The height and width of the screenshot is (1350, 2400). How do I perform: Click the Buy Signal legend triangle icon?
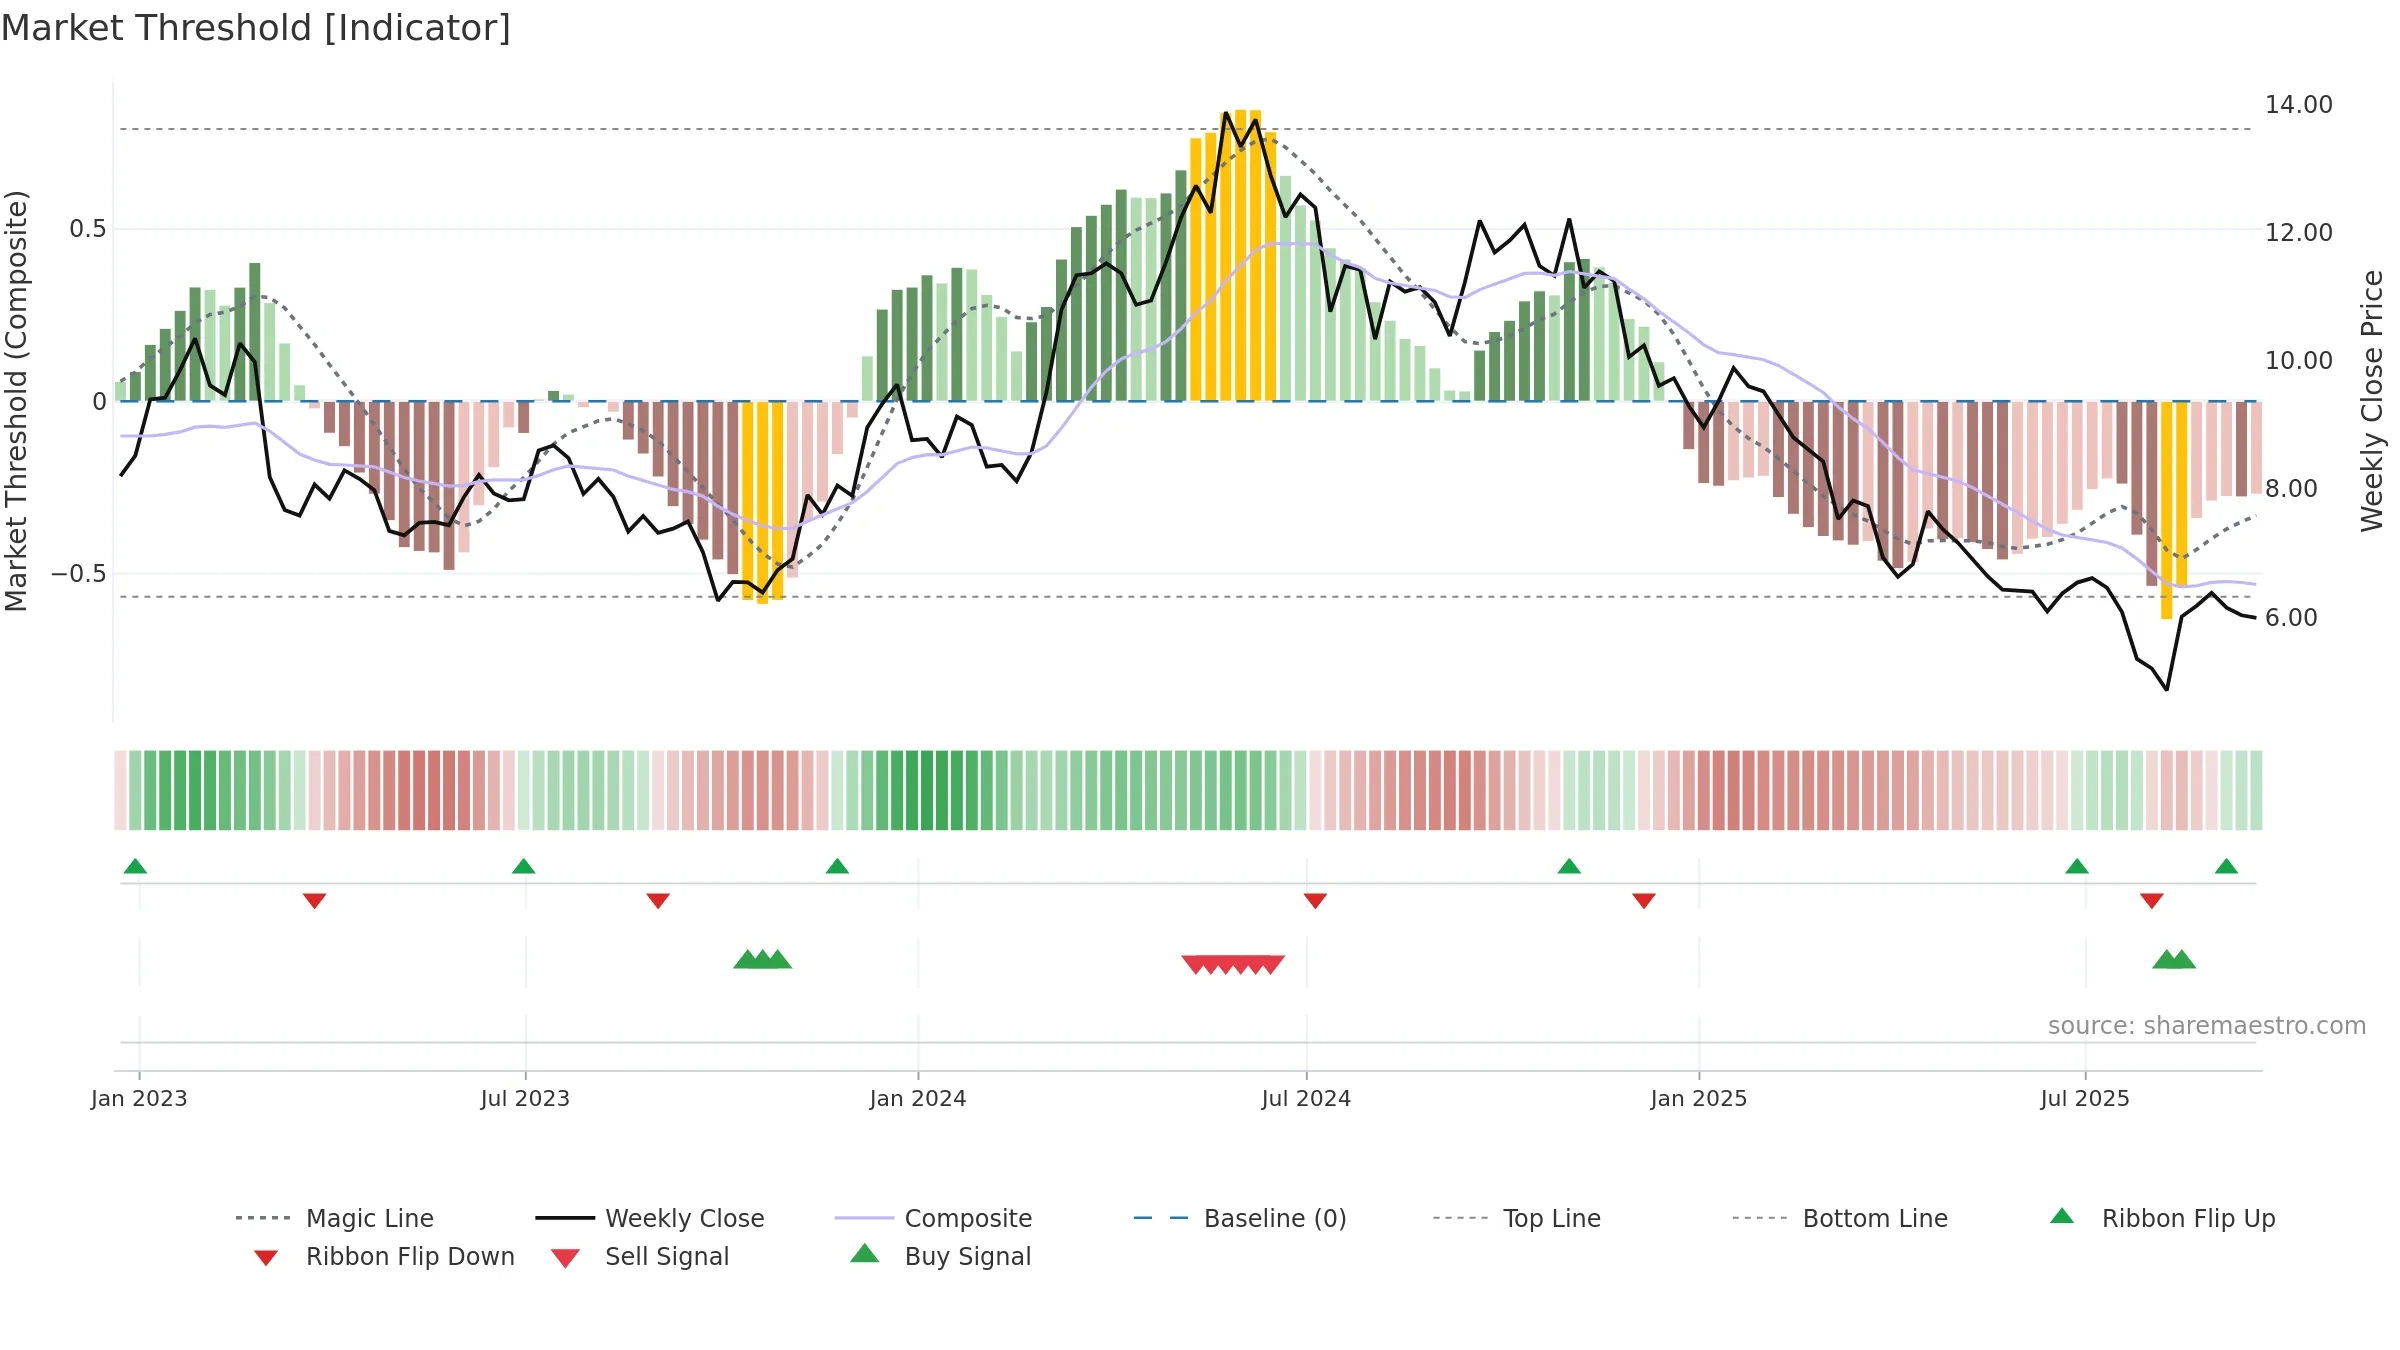[x=865, y=1253]
